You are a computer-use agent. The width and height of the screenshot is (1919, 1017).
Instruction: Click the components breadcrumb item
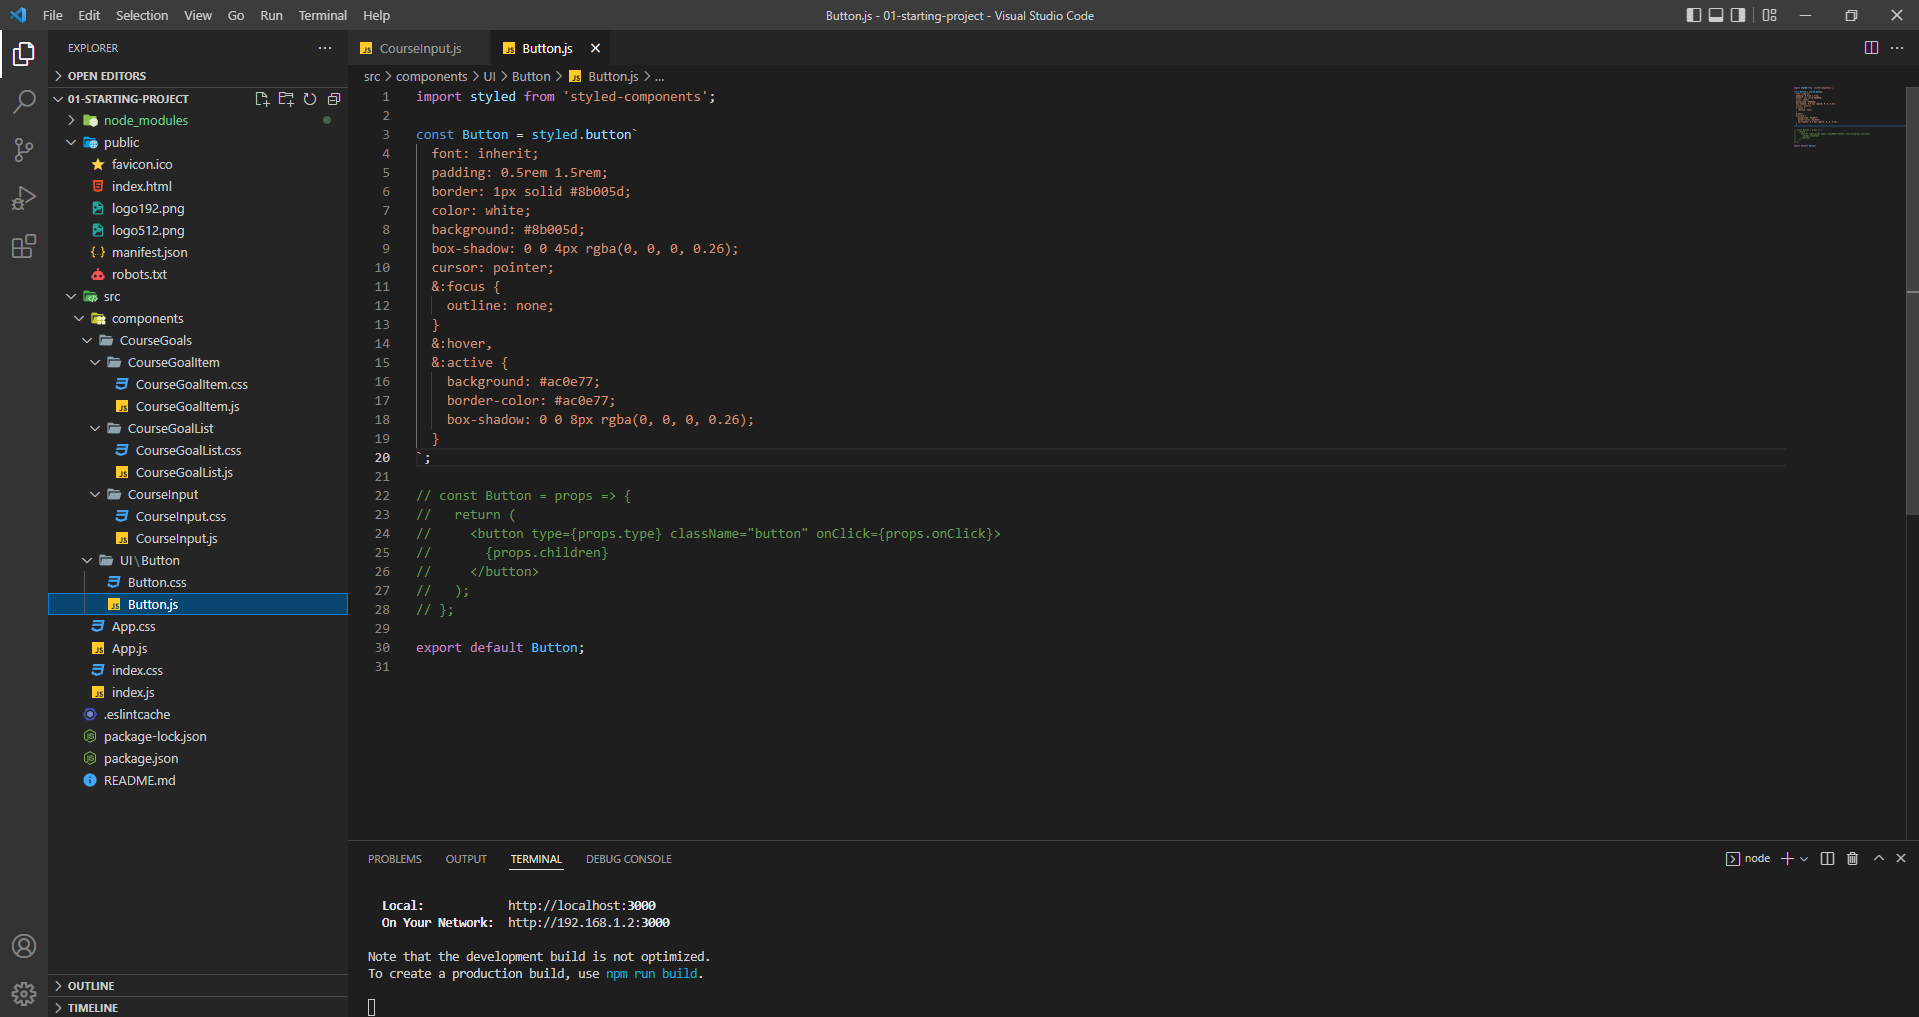[x=431, y=76]
